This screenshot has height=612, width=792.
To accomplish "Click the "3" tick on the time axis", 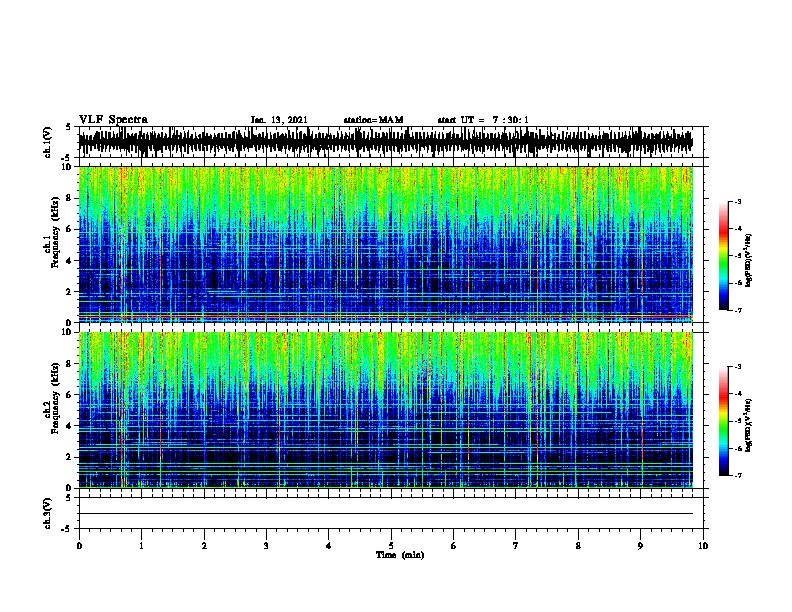I will (x=266, y=546).
